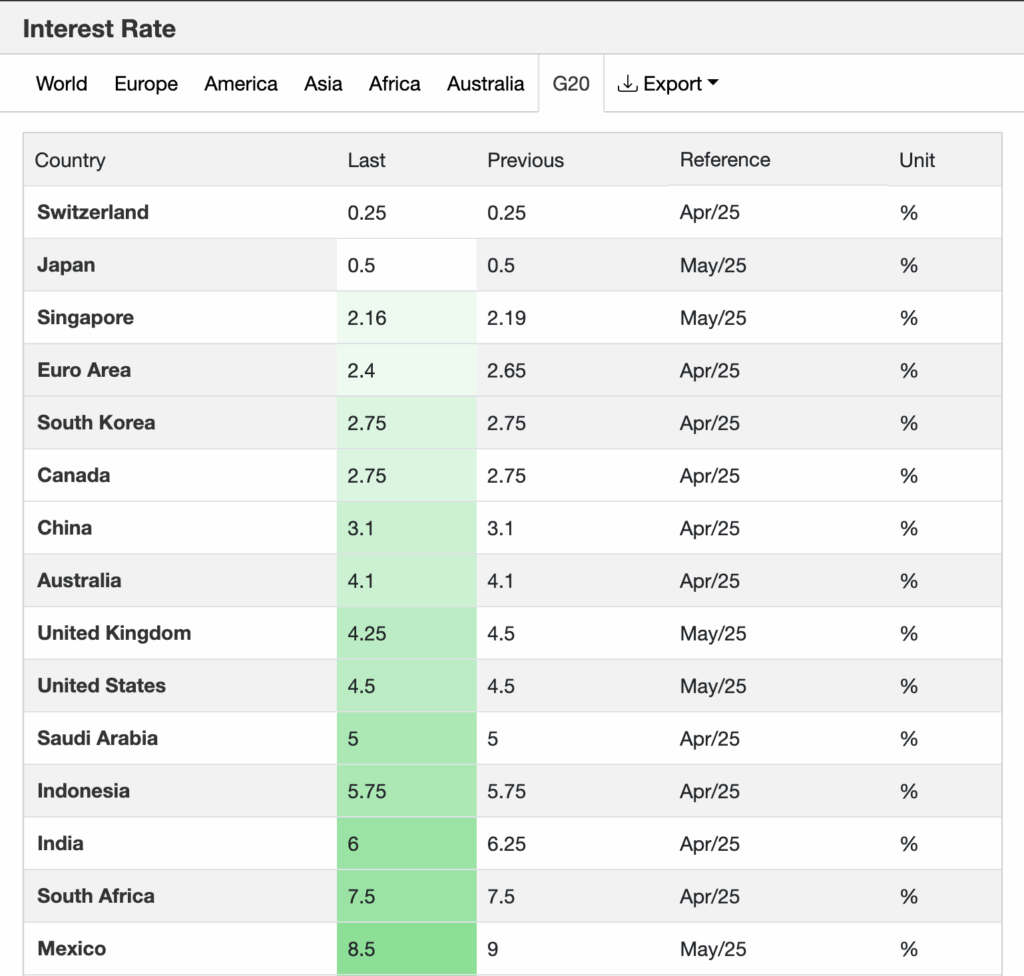
Task: Open the Switzerland country link
Action: click(93, 212)
